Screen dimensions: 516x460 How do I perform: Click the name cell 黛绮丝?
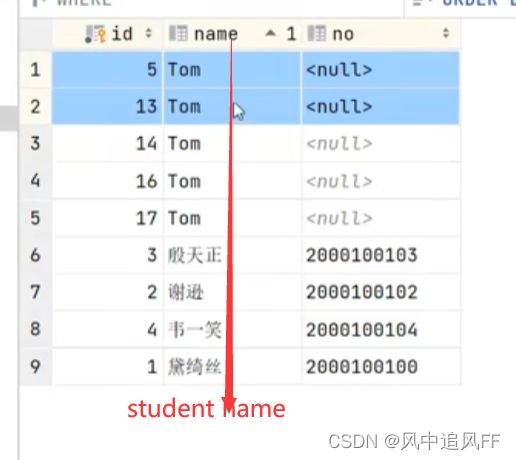232,366
